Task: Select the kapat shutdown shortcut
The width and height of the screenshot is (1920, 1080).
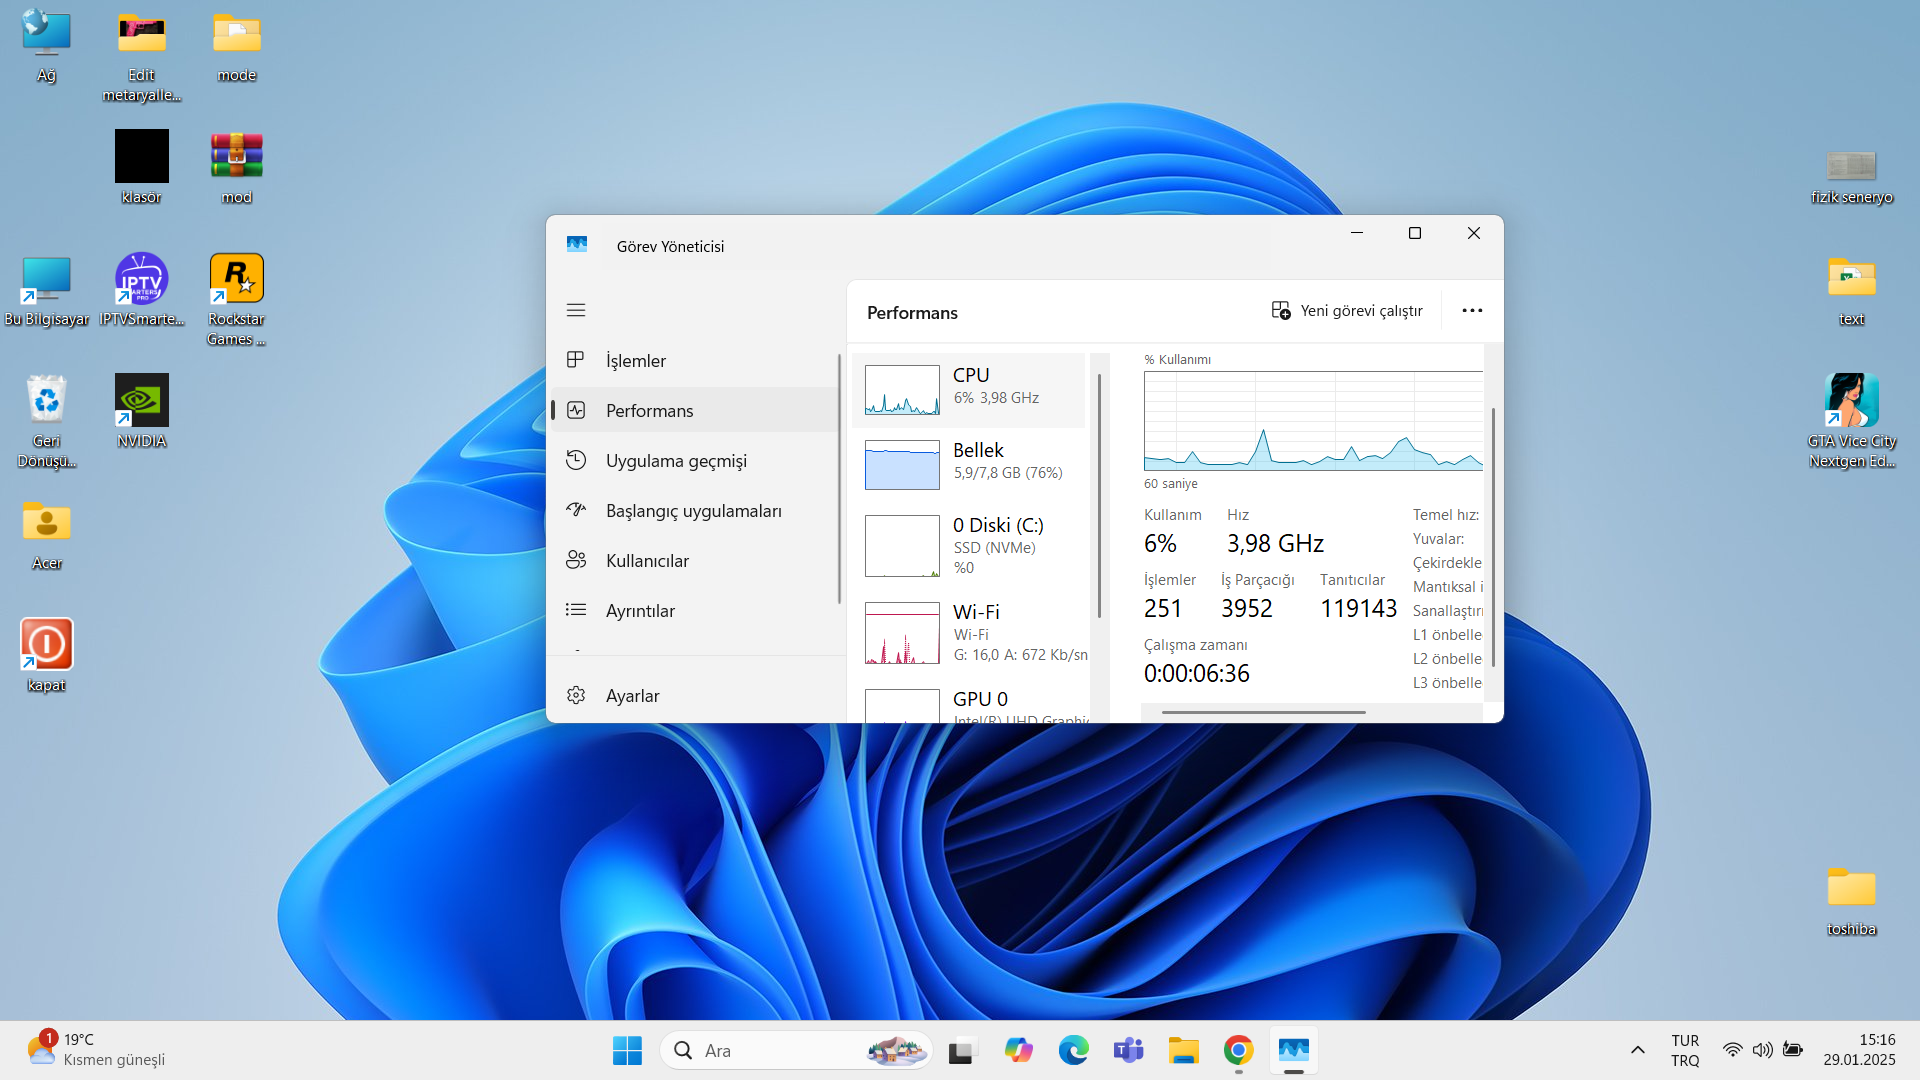Action: [x=46, y=656]
